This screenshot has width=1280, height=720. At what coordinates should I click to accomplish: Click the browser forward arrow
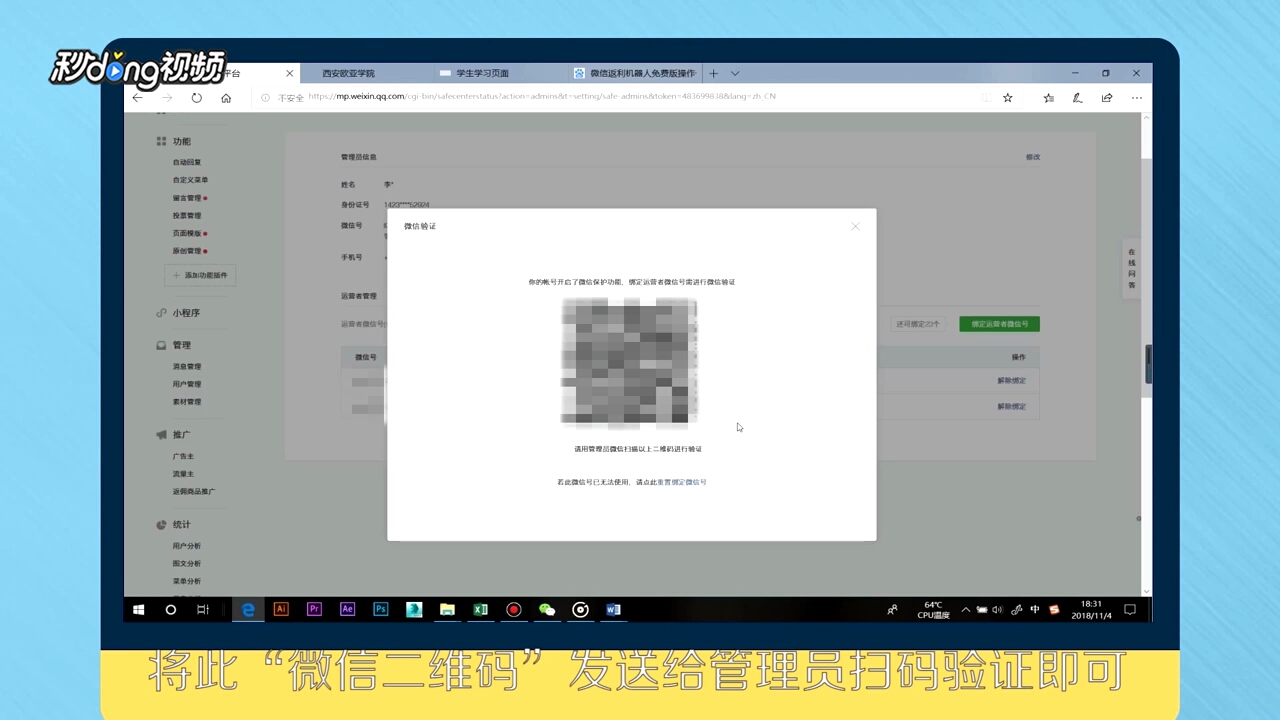167,98
